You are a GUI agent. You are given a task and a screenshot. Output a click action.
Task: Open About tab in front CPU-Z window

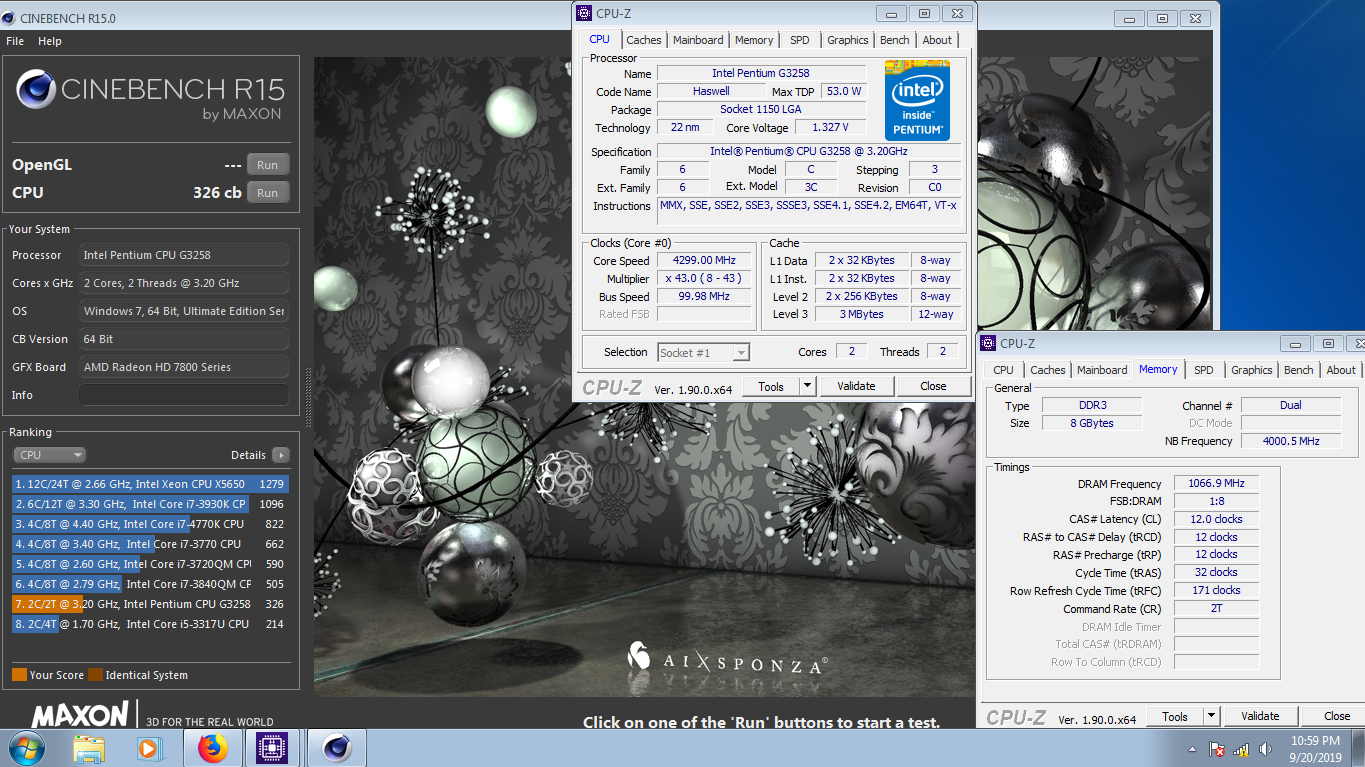(x=937, y=40)
